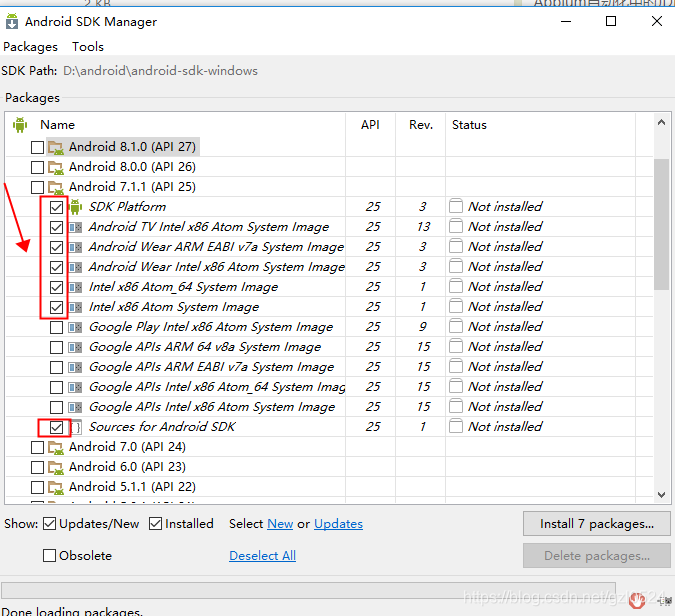Click the system image icon for Android TV Intel x86
The height and width of the screenshot is (616, 675).
75,227
